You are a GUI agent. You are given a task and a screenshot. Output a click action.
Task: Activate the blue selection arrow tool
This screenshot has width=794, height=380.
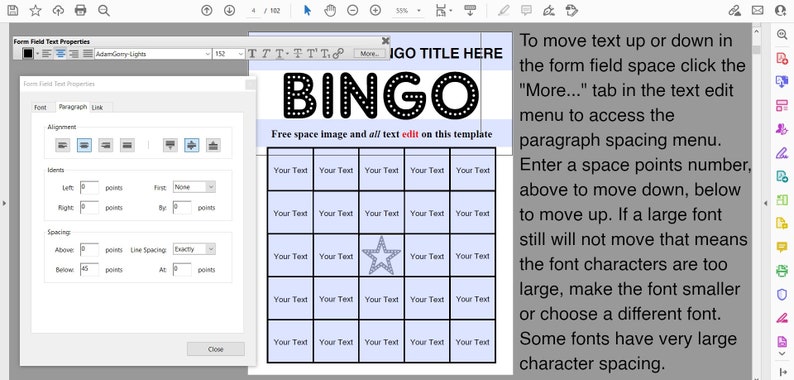307,10
